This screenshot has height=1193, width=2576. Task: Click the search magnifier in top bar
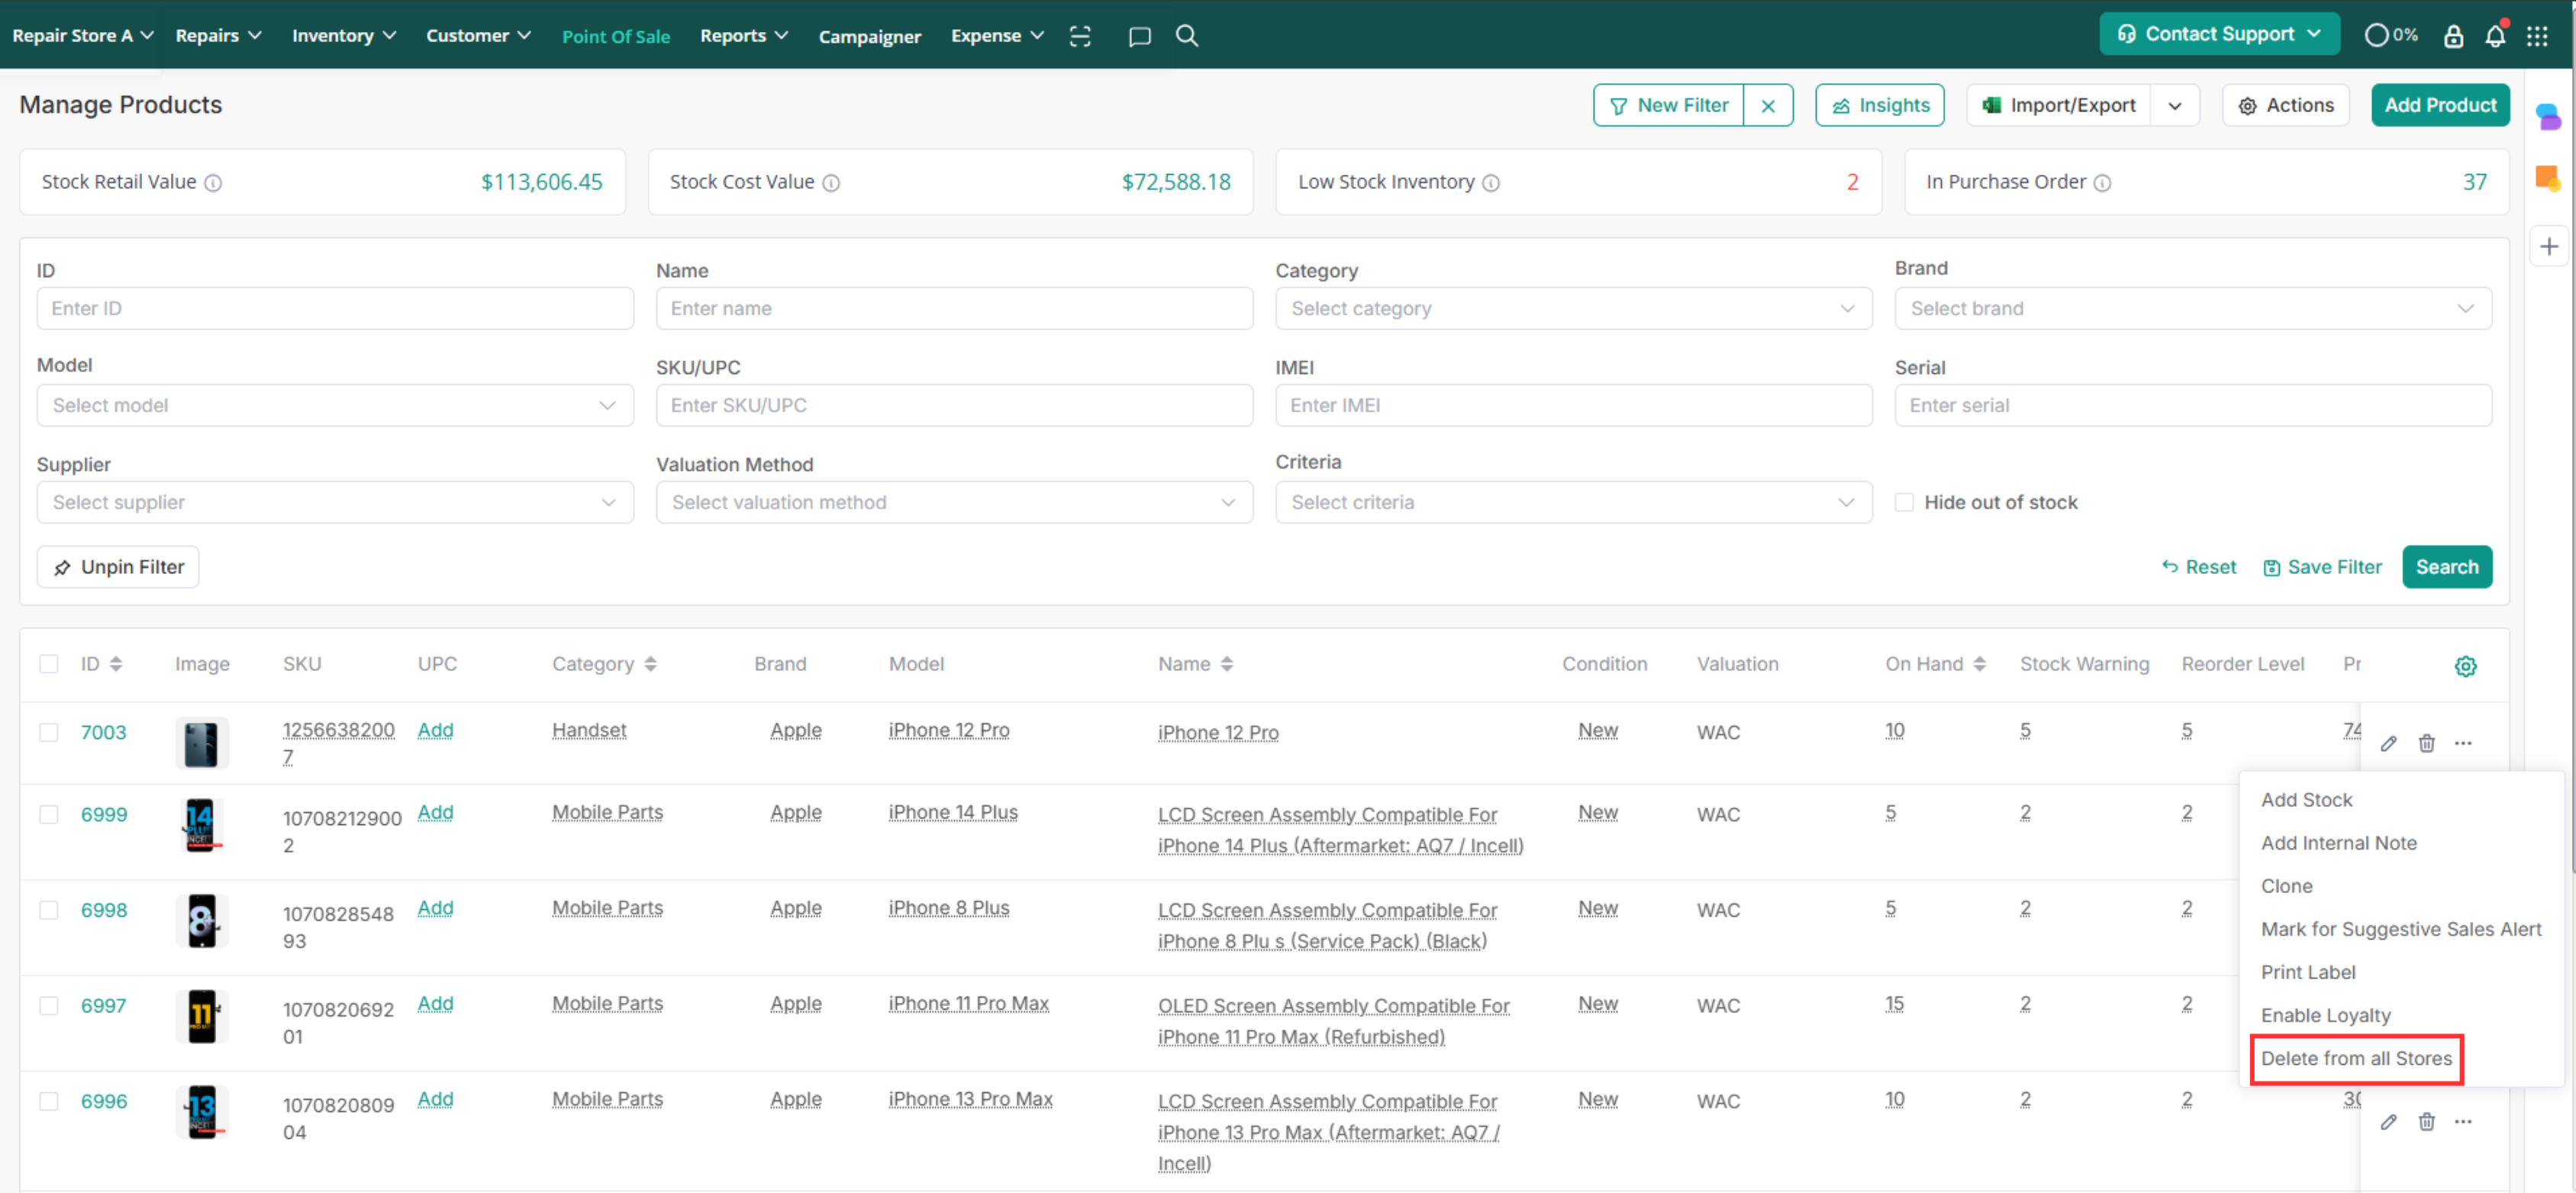click(x=1187, y=36)
